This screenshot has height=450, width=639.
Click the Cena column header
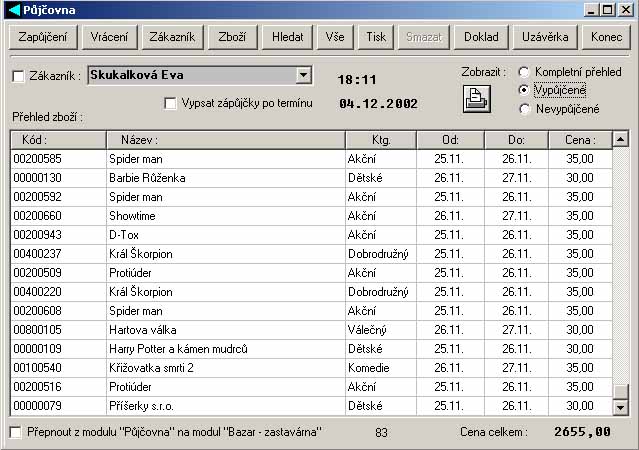click(x=579, y=140)
